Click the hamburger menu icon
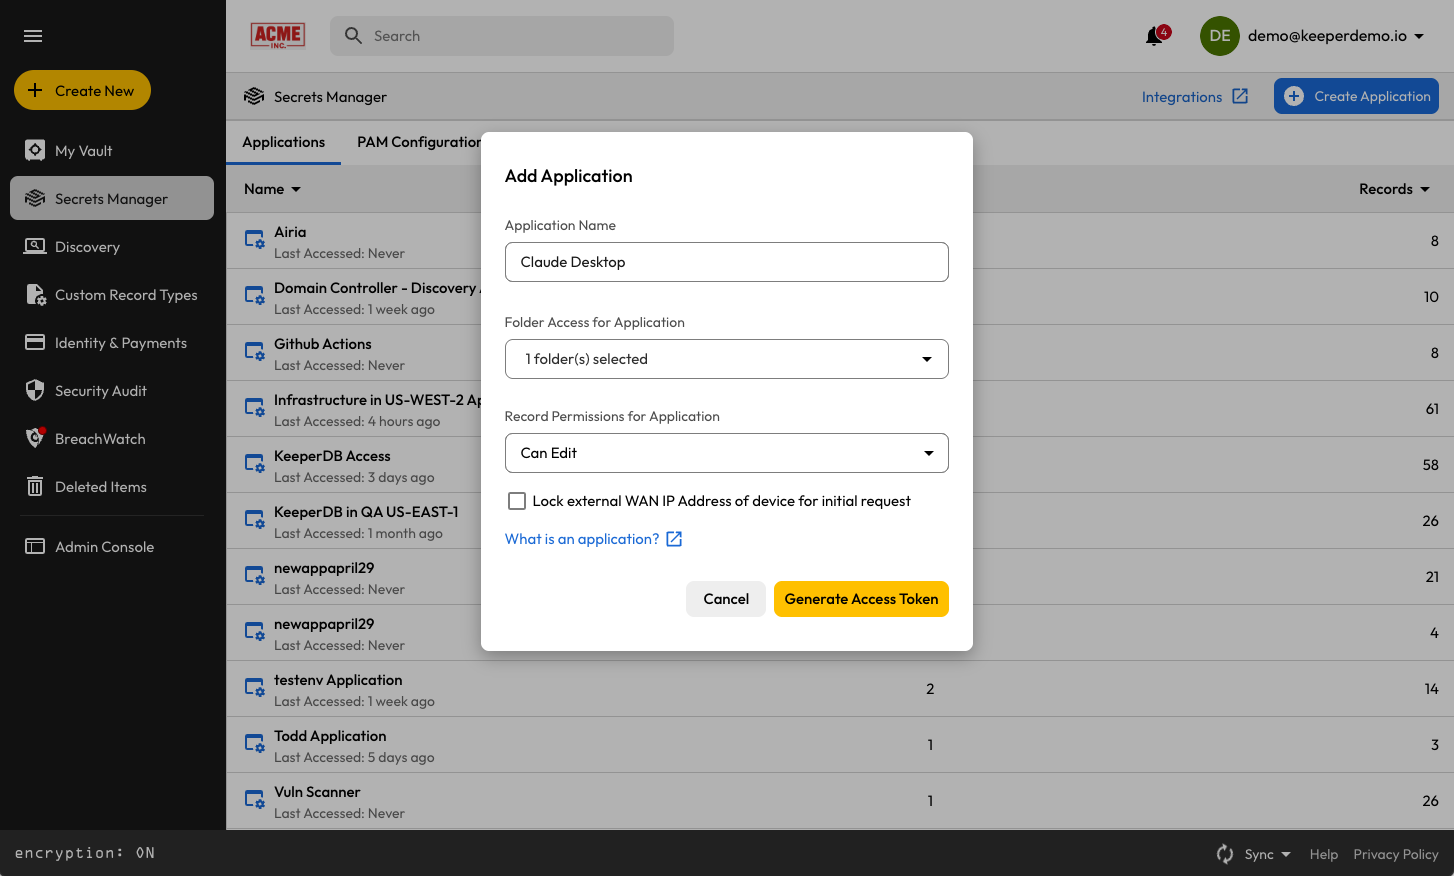1454x876 pixels. coord(33,36)
